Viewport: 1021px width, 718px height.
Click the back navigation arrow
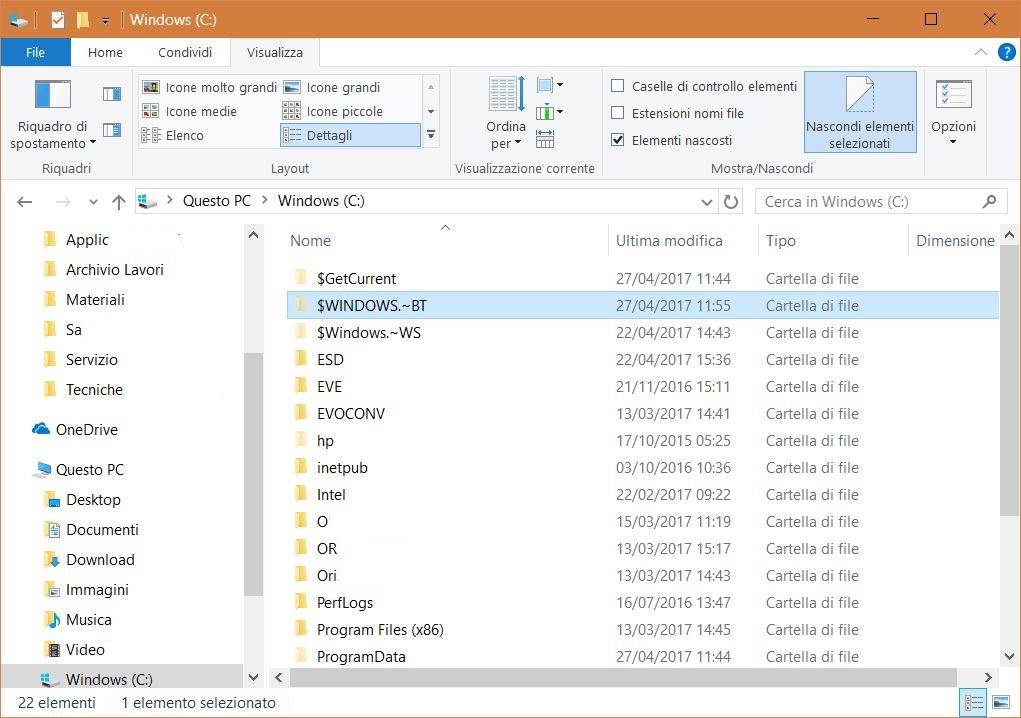[25, 202]
